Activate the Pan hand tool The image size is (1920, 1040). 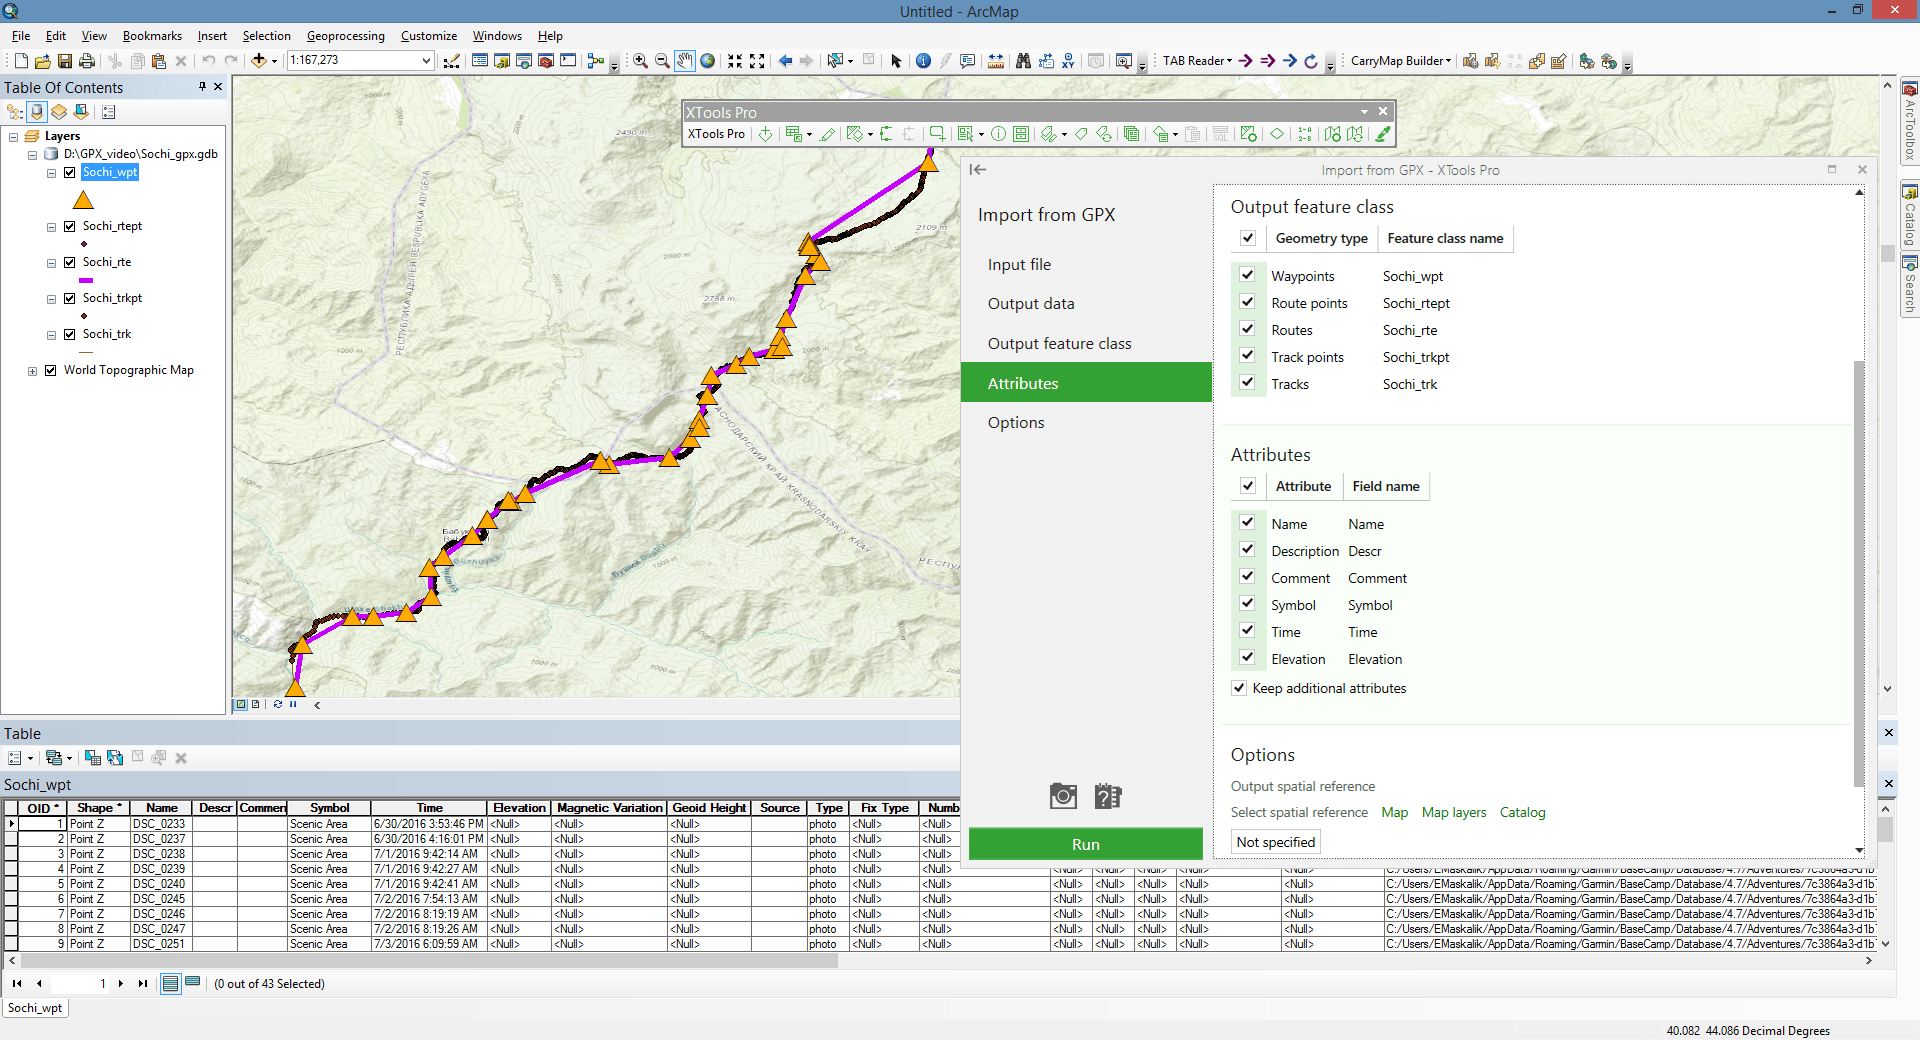coord(684,61)
